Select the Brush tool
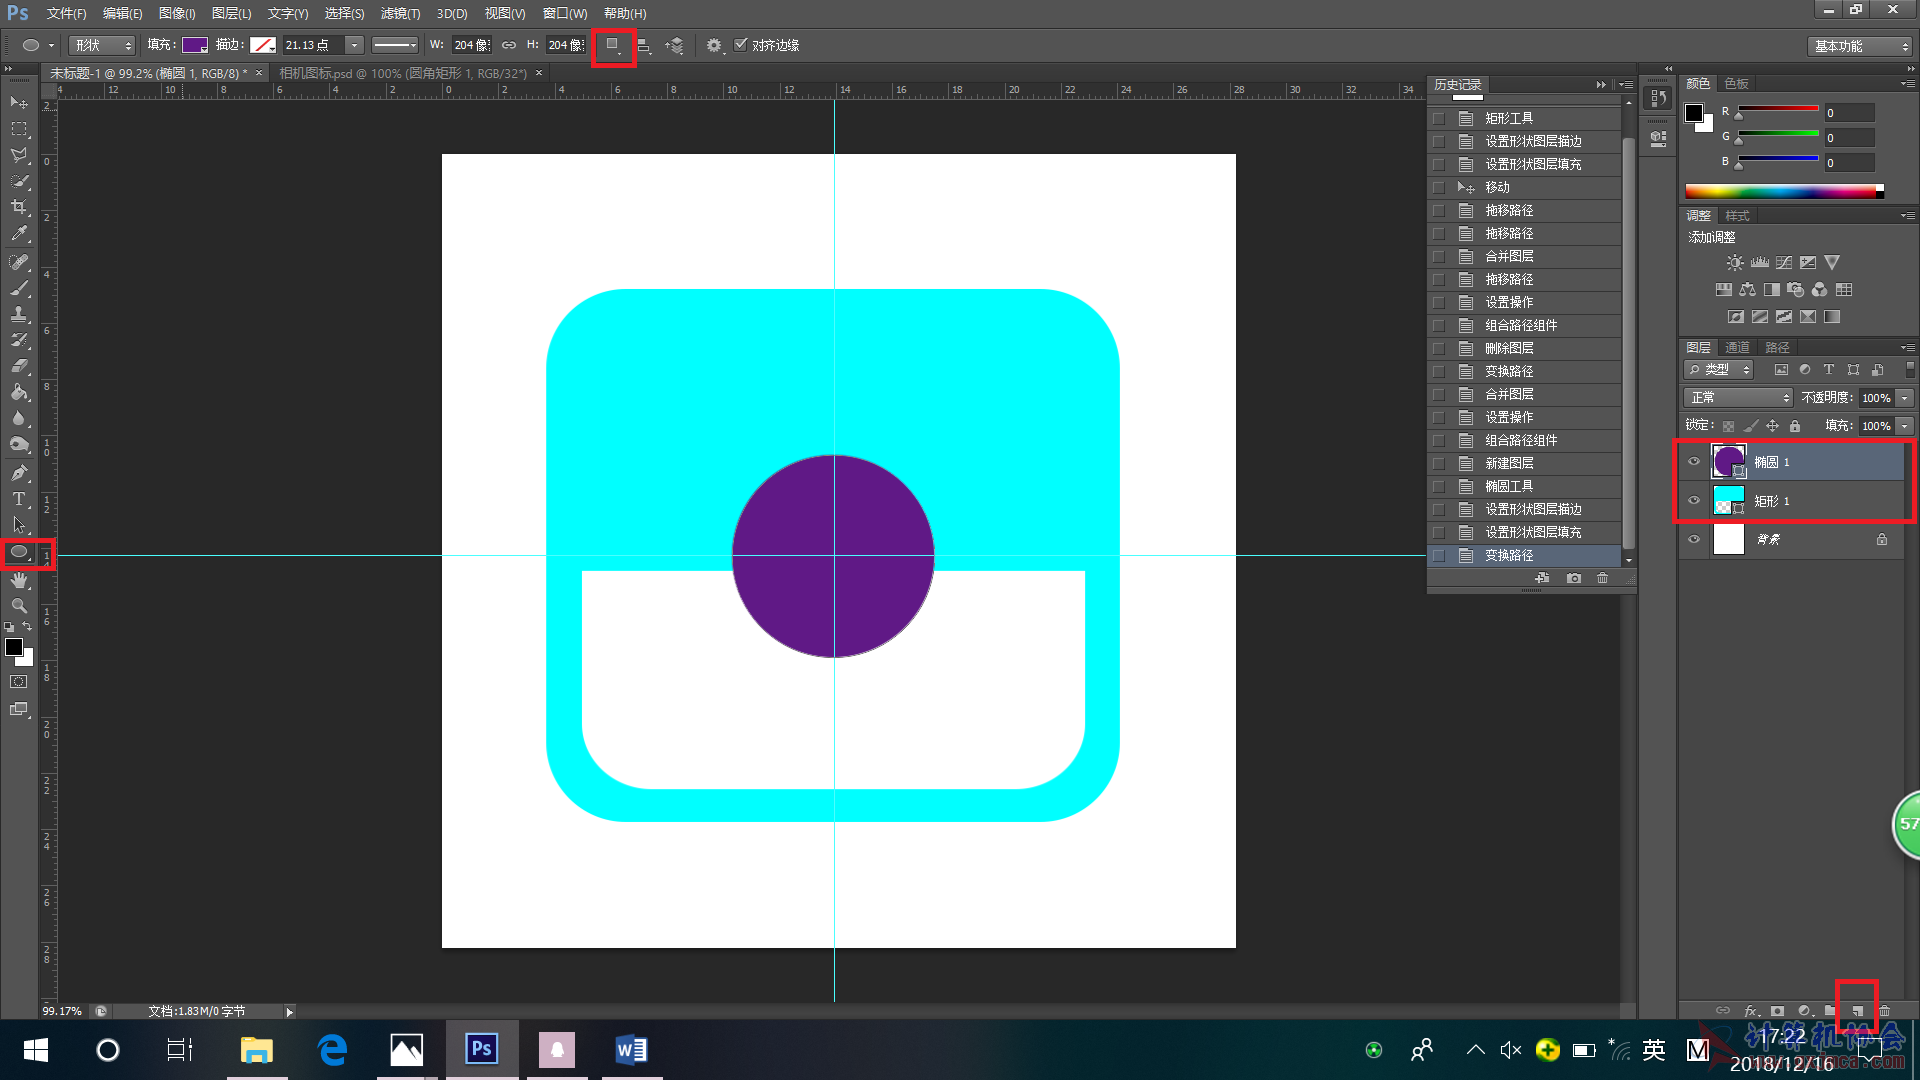 19,288
